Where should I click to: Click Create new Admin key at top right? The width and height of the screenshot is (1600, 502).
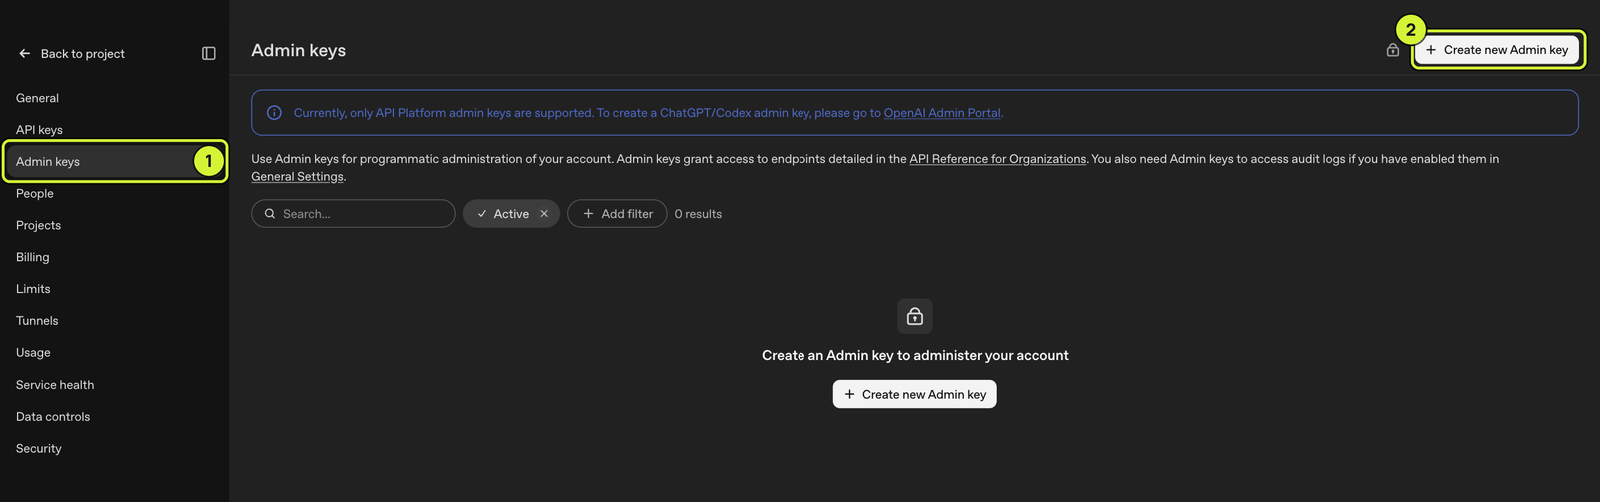[1497, 50]
